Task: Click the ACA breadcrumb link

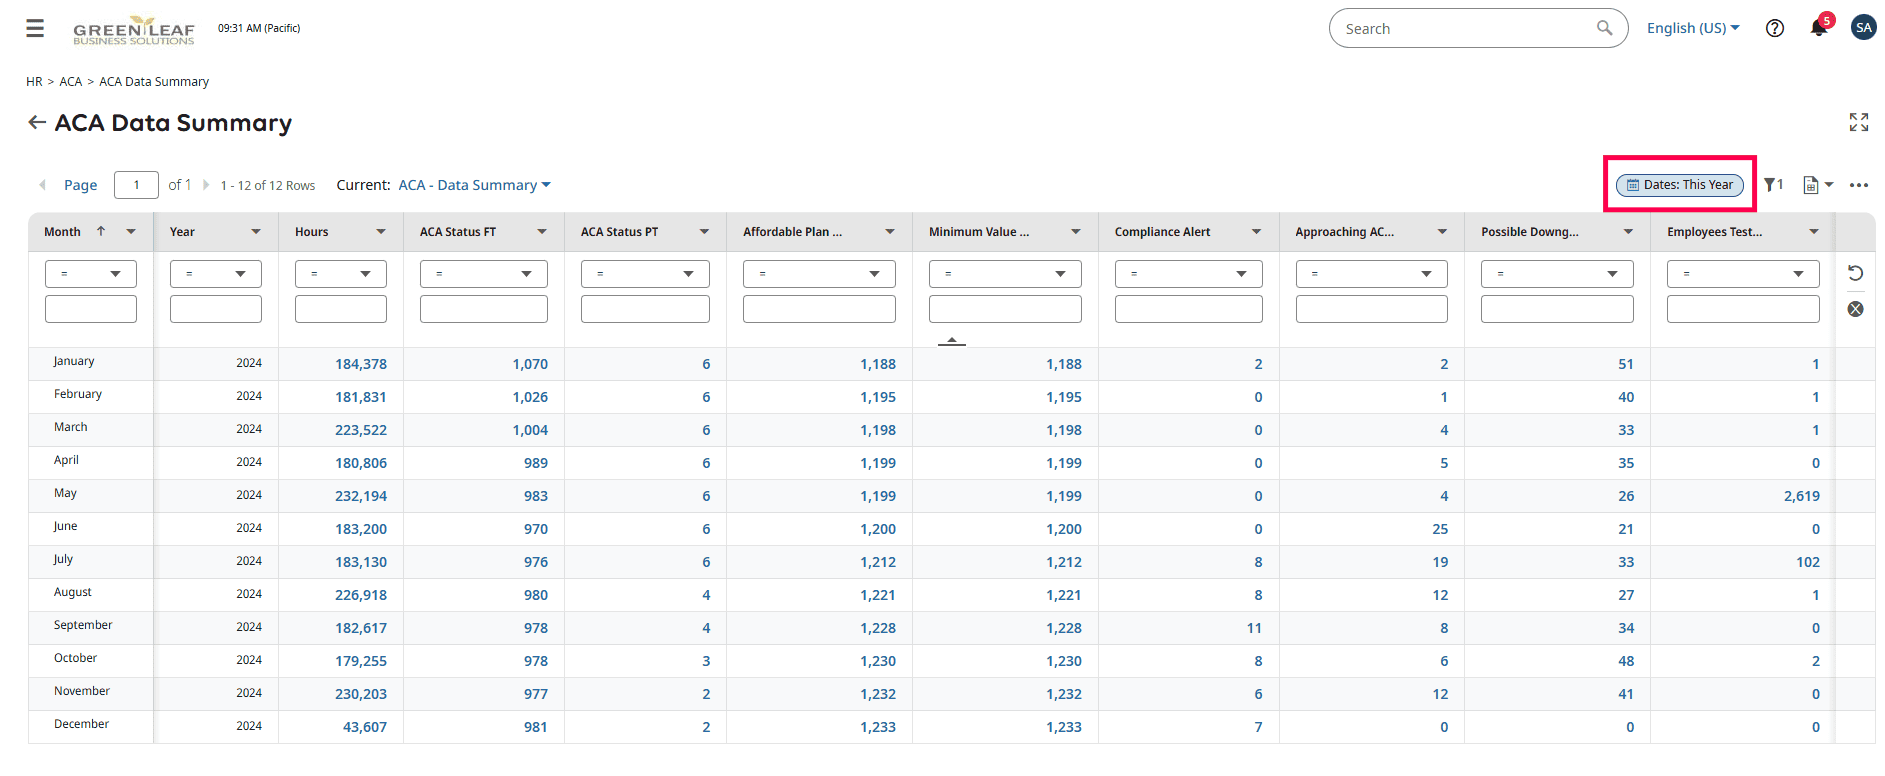Action: point(71,82)
